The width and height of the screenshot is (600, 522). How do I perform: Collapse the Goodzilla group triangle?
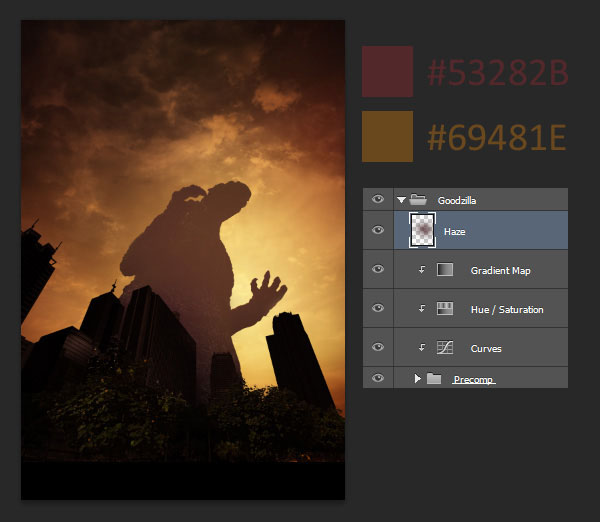click(x=401, y=200)
